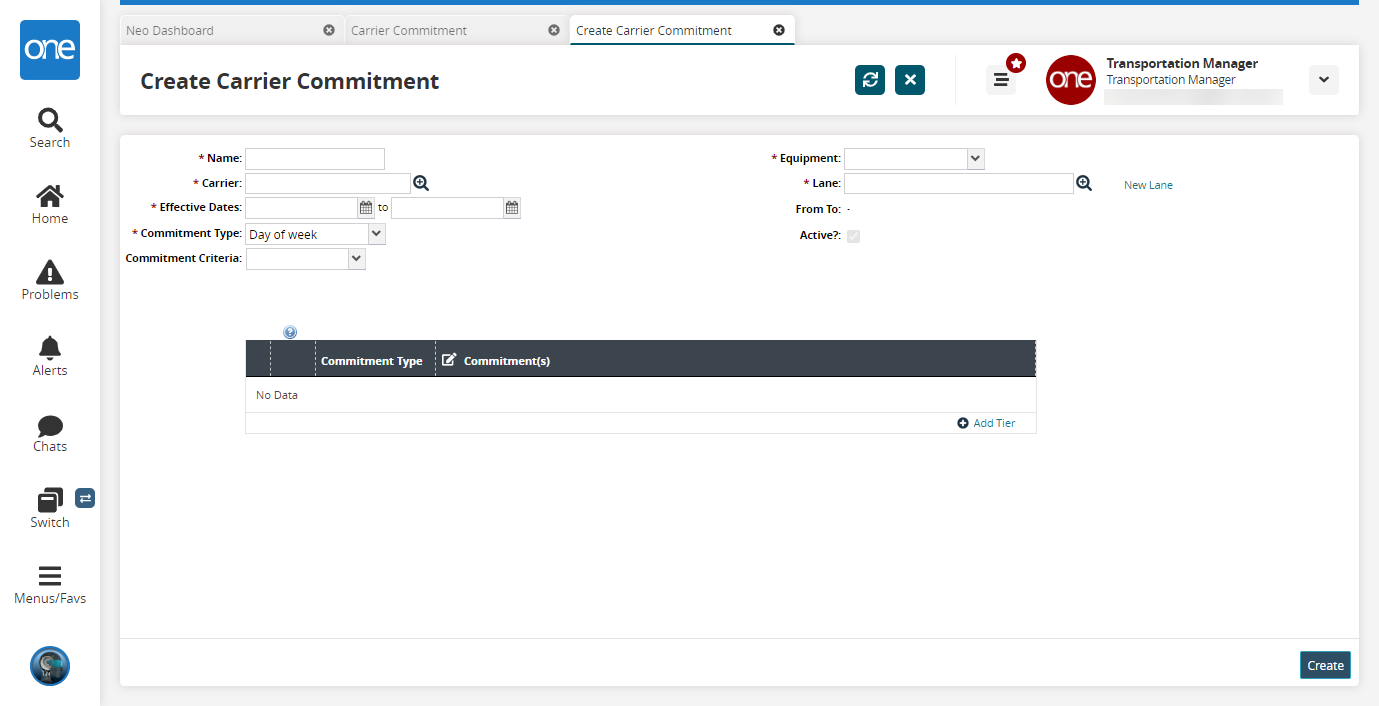Open Search from the sidebar
Viewport: 1379px width, 706px height.
[50, 129]
